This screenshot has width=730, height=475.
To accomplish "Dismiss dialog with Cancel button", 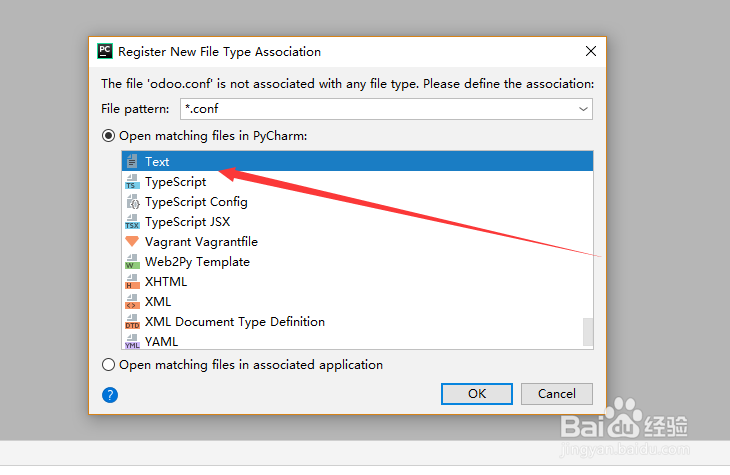I will pos(557,394).
